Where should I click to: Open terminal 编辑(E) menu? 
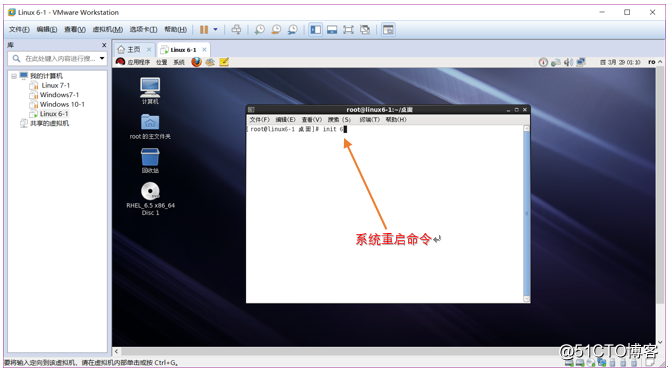pos(285,120)
